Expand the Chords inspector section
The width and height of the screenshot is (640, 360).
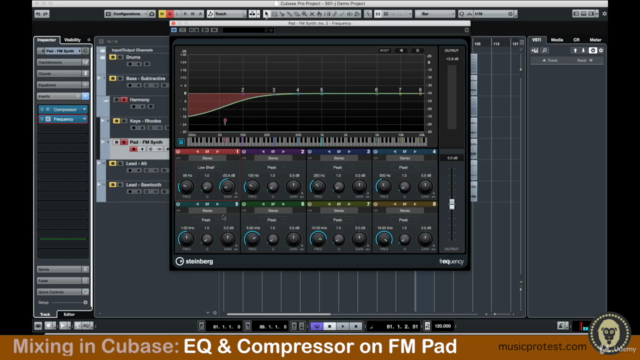[63, 73]
